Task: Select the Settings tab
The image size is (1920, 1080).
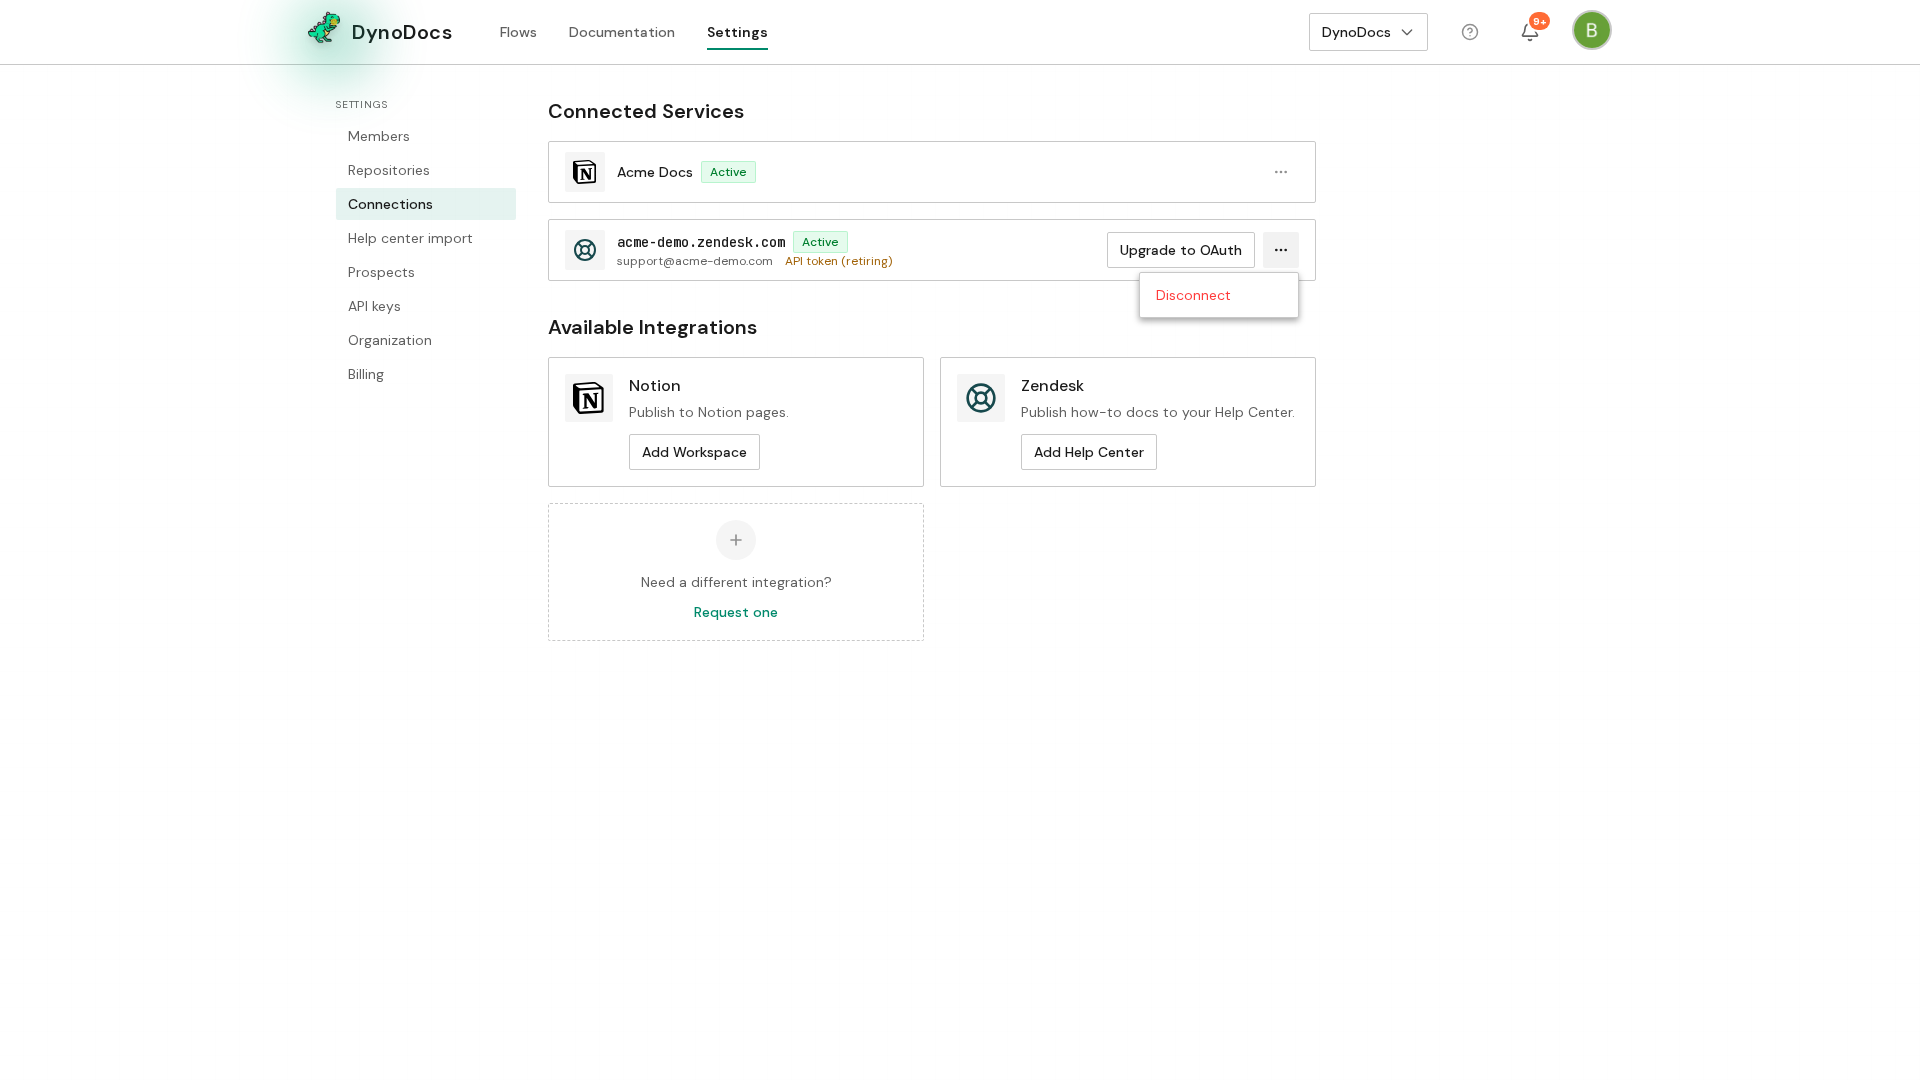Action: click(x=737, y=32)
